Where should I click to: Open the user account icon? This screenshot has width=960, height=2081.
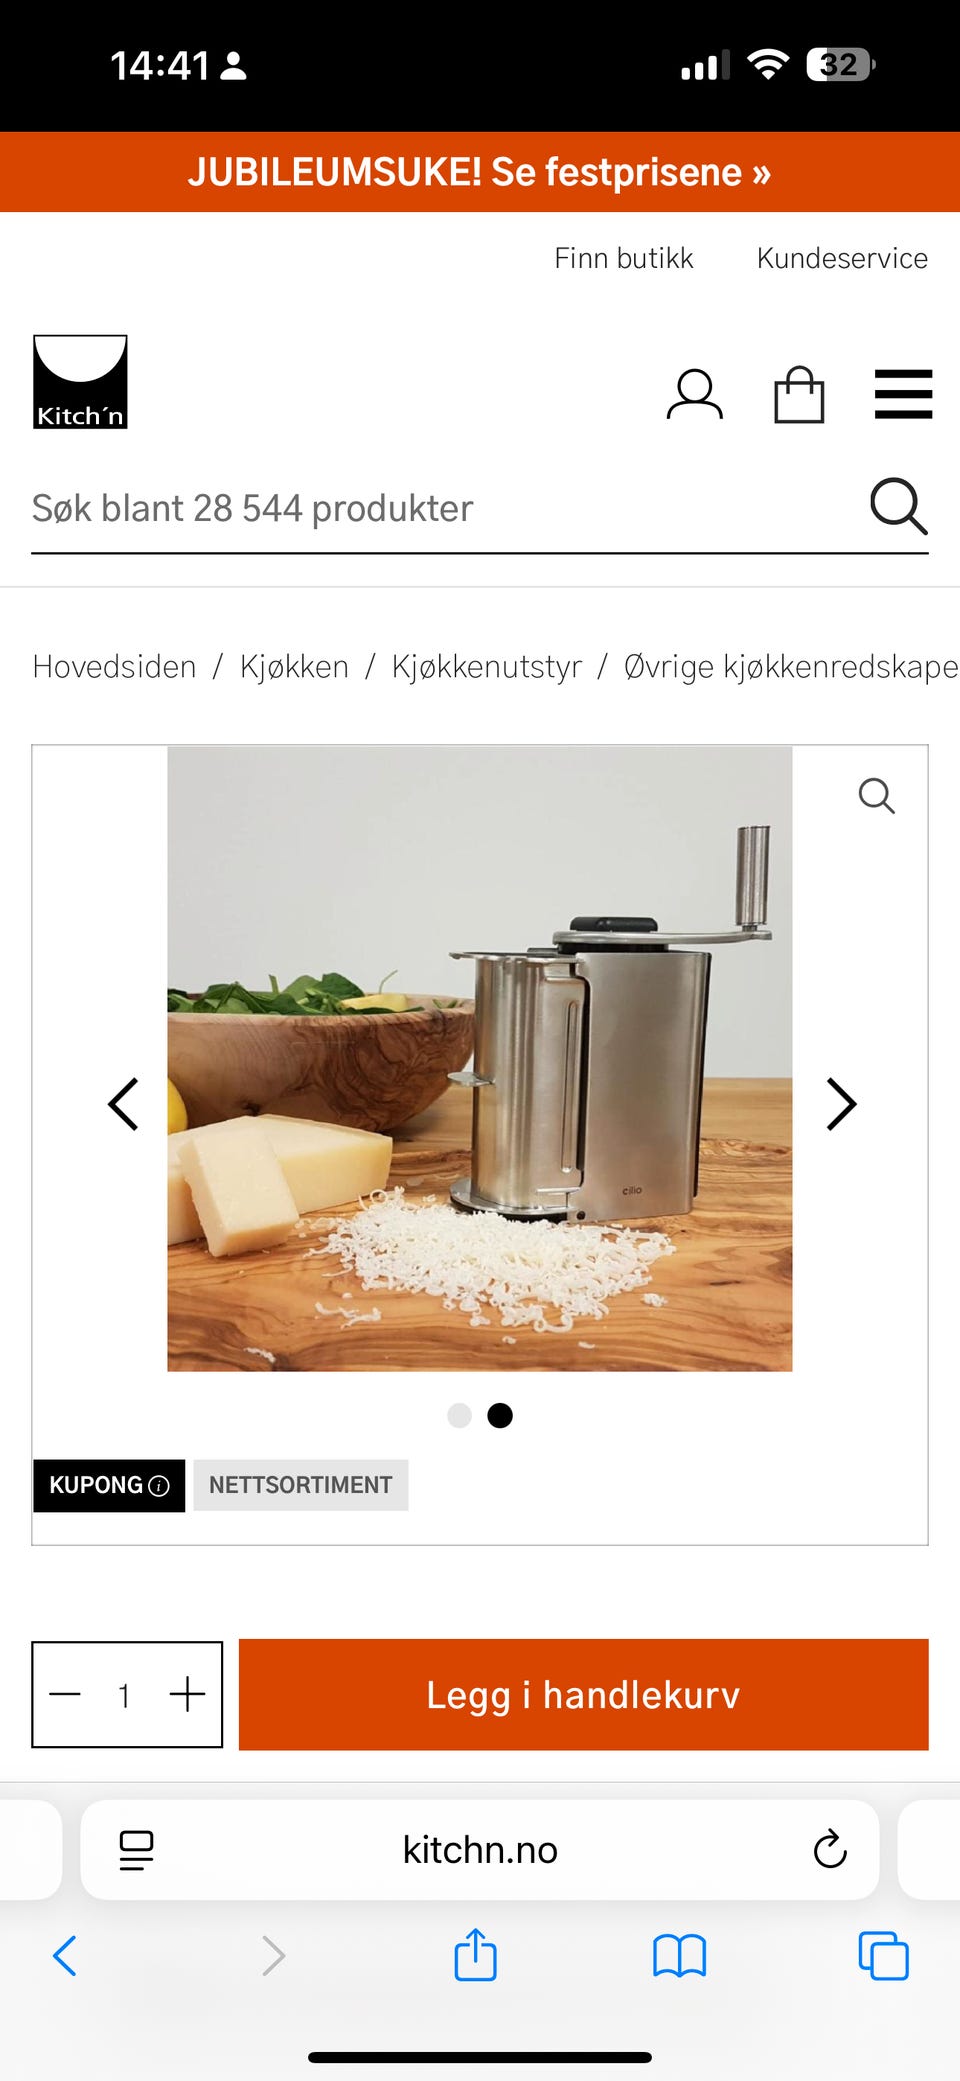(x=695, y=395)
